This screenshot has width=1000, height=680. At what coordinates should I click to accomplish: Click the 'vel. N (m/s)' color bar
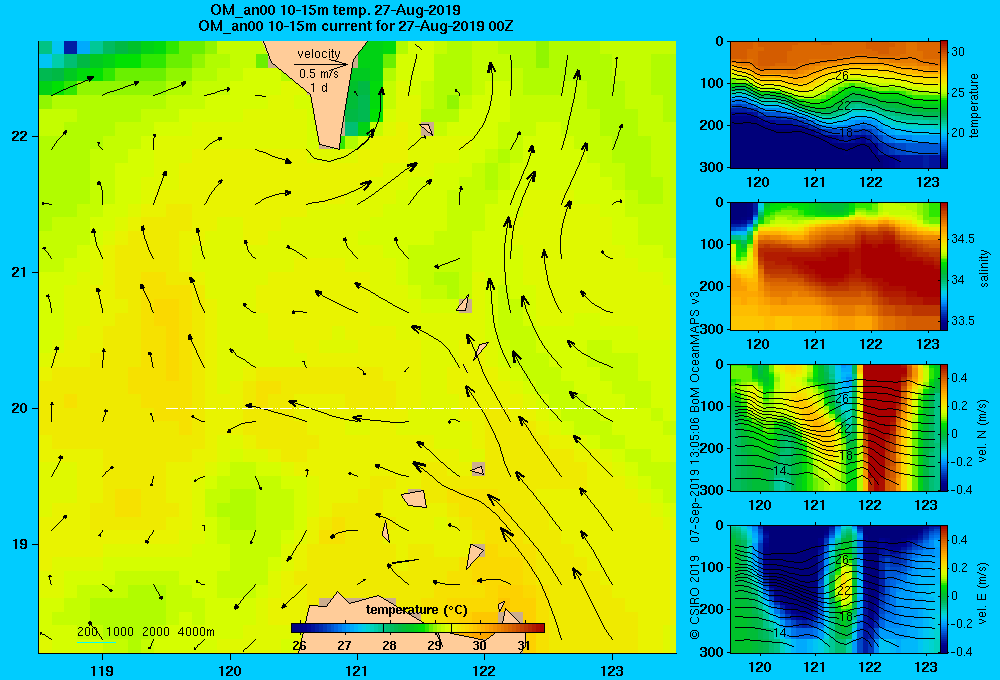tap(944, 427)
